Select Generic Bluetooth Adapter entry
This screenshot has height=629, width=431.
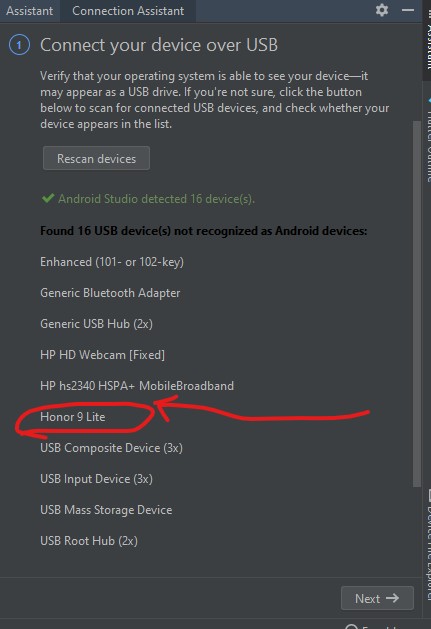(110, 293)
